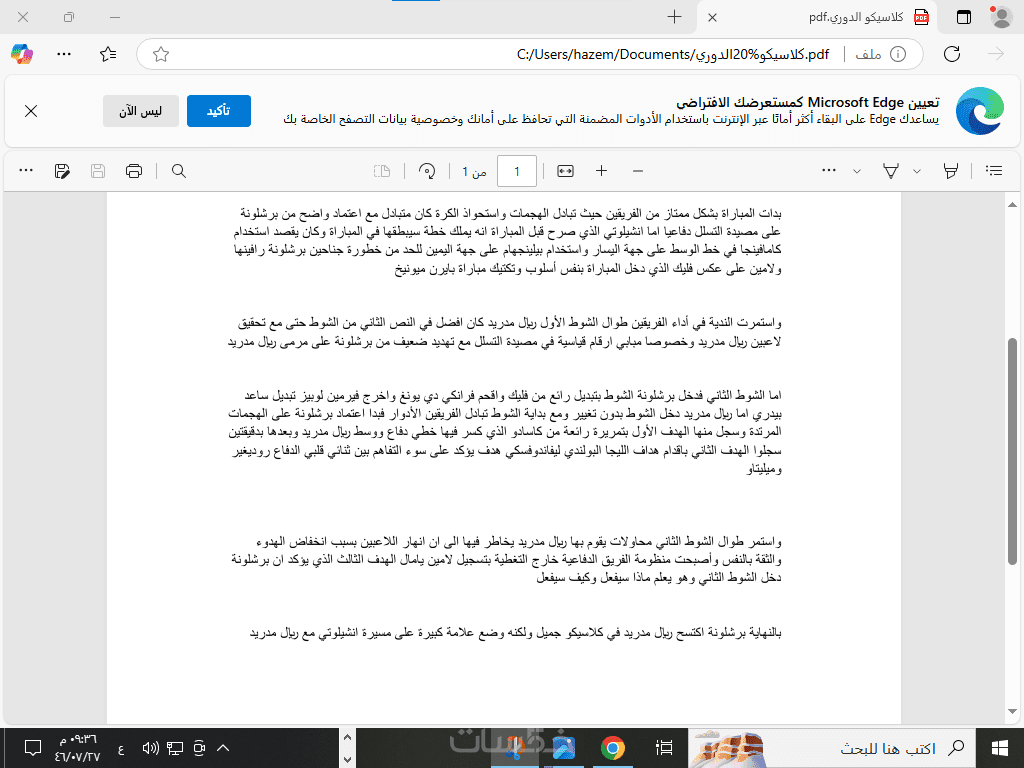Viewport: 1024px width, 768px height.
Task: Open the PDF table of contents panel
Action: coord(994,171)
